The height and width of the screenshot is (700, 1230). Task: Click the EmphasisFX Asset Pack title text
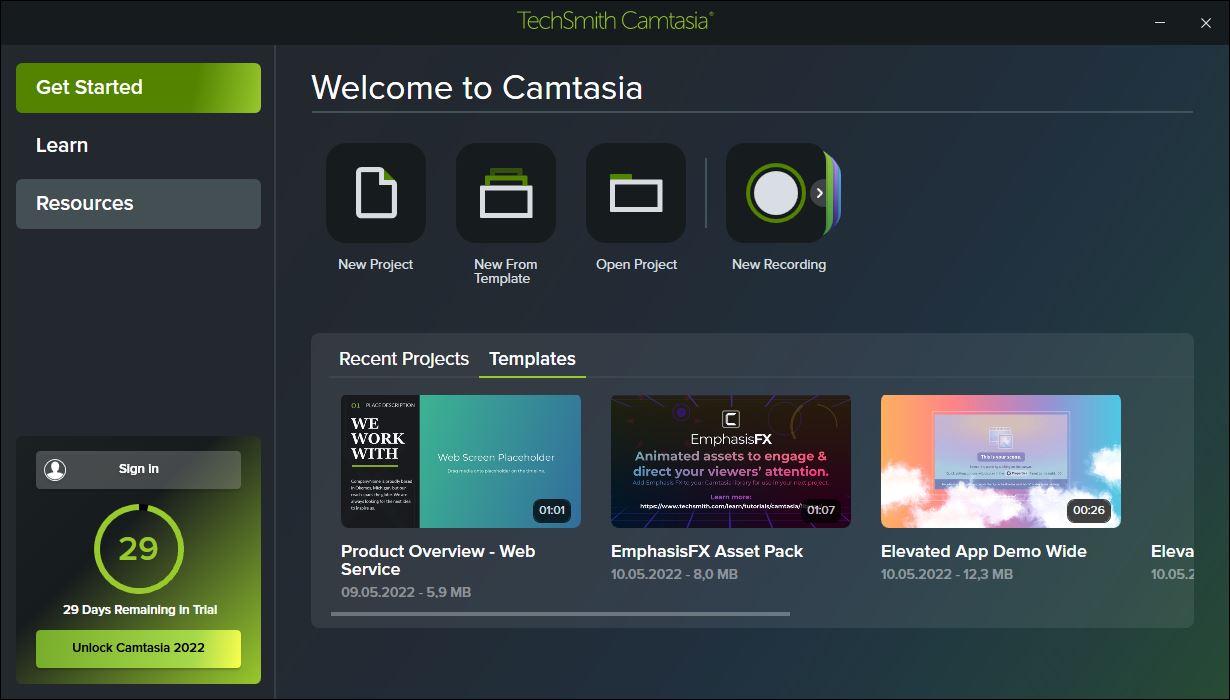(x=707, y=551)
